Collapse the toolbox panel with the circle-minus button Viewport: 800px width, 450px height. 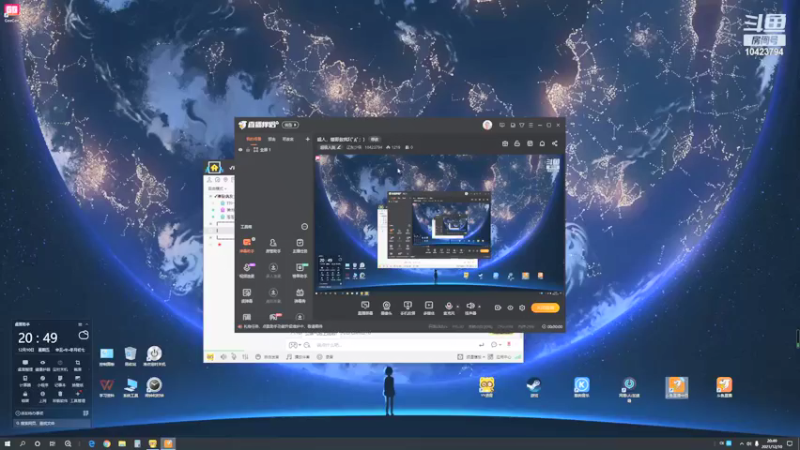(x=304, y=227)
